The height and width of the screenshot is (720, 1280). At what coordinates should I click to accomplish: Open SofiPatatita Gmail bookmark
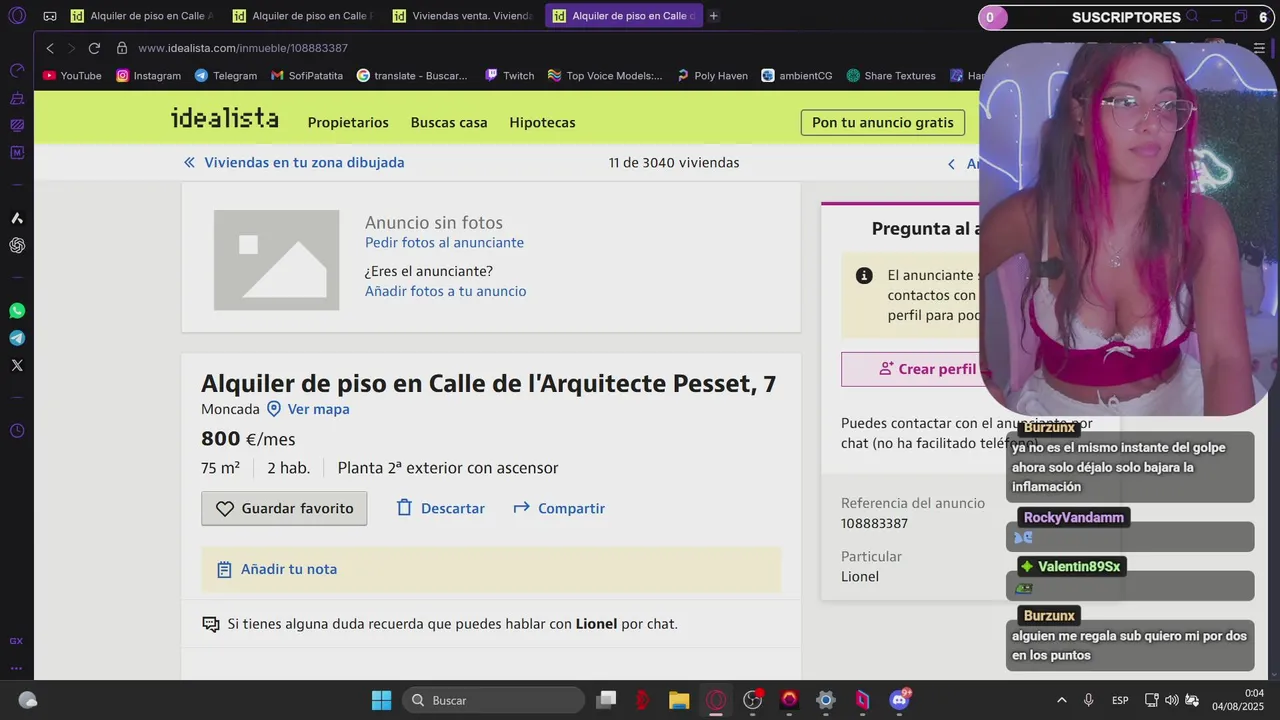[306, 75]
